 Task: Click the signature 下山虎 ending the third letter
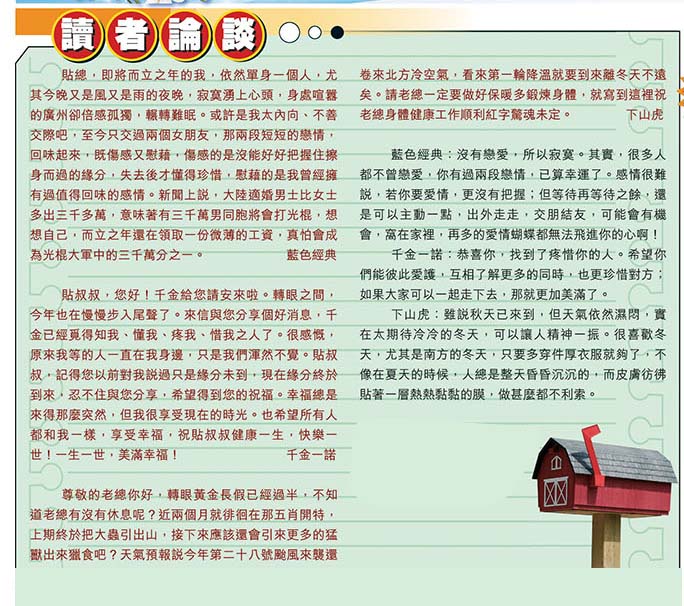[645, 115]
